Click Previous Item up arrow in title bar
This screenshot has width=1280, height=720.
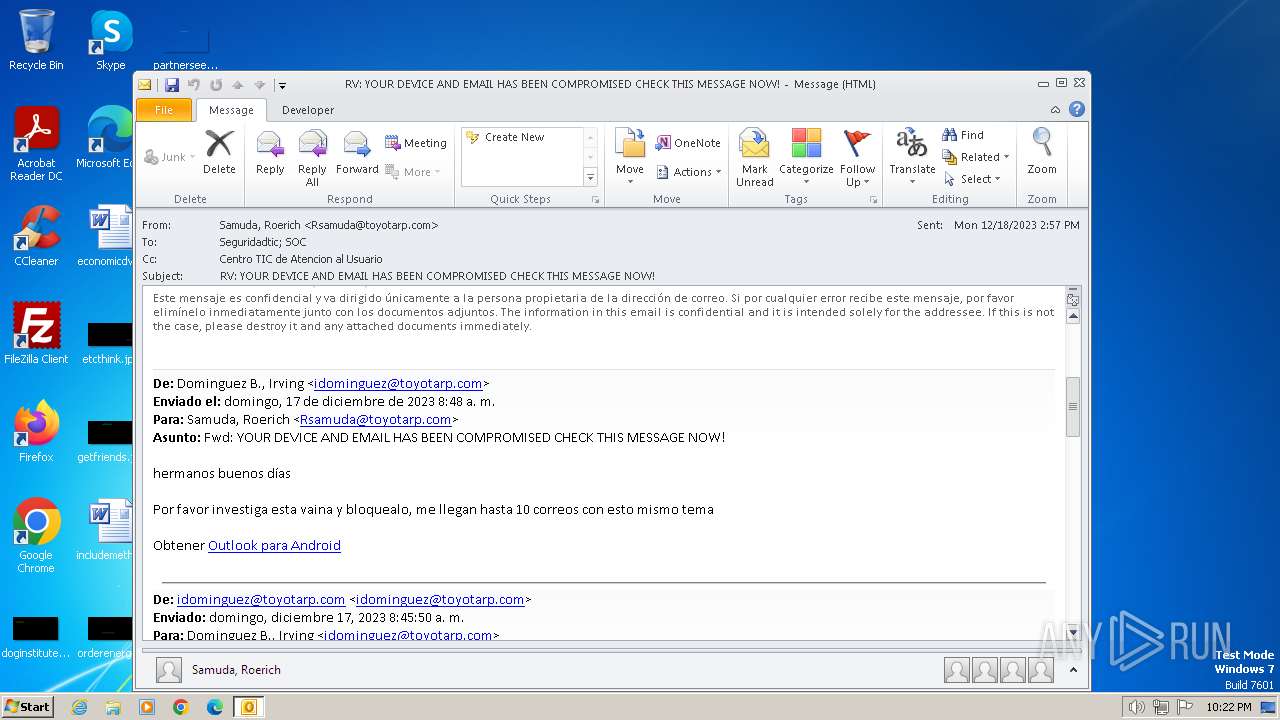click(x=238, y=85)
